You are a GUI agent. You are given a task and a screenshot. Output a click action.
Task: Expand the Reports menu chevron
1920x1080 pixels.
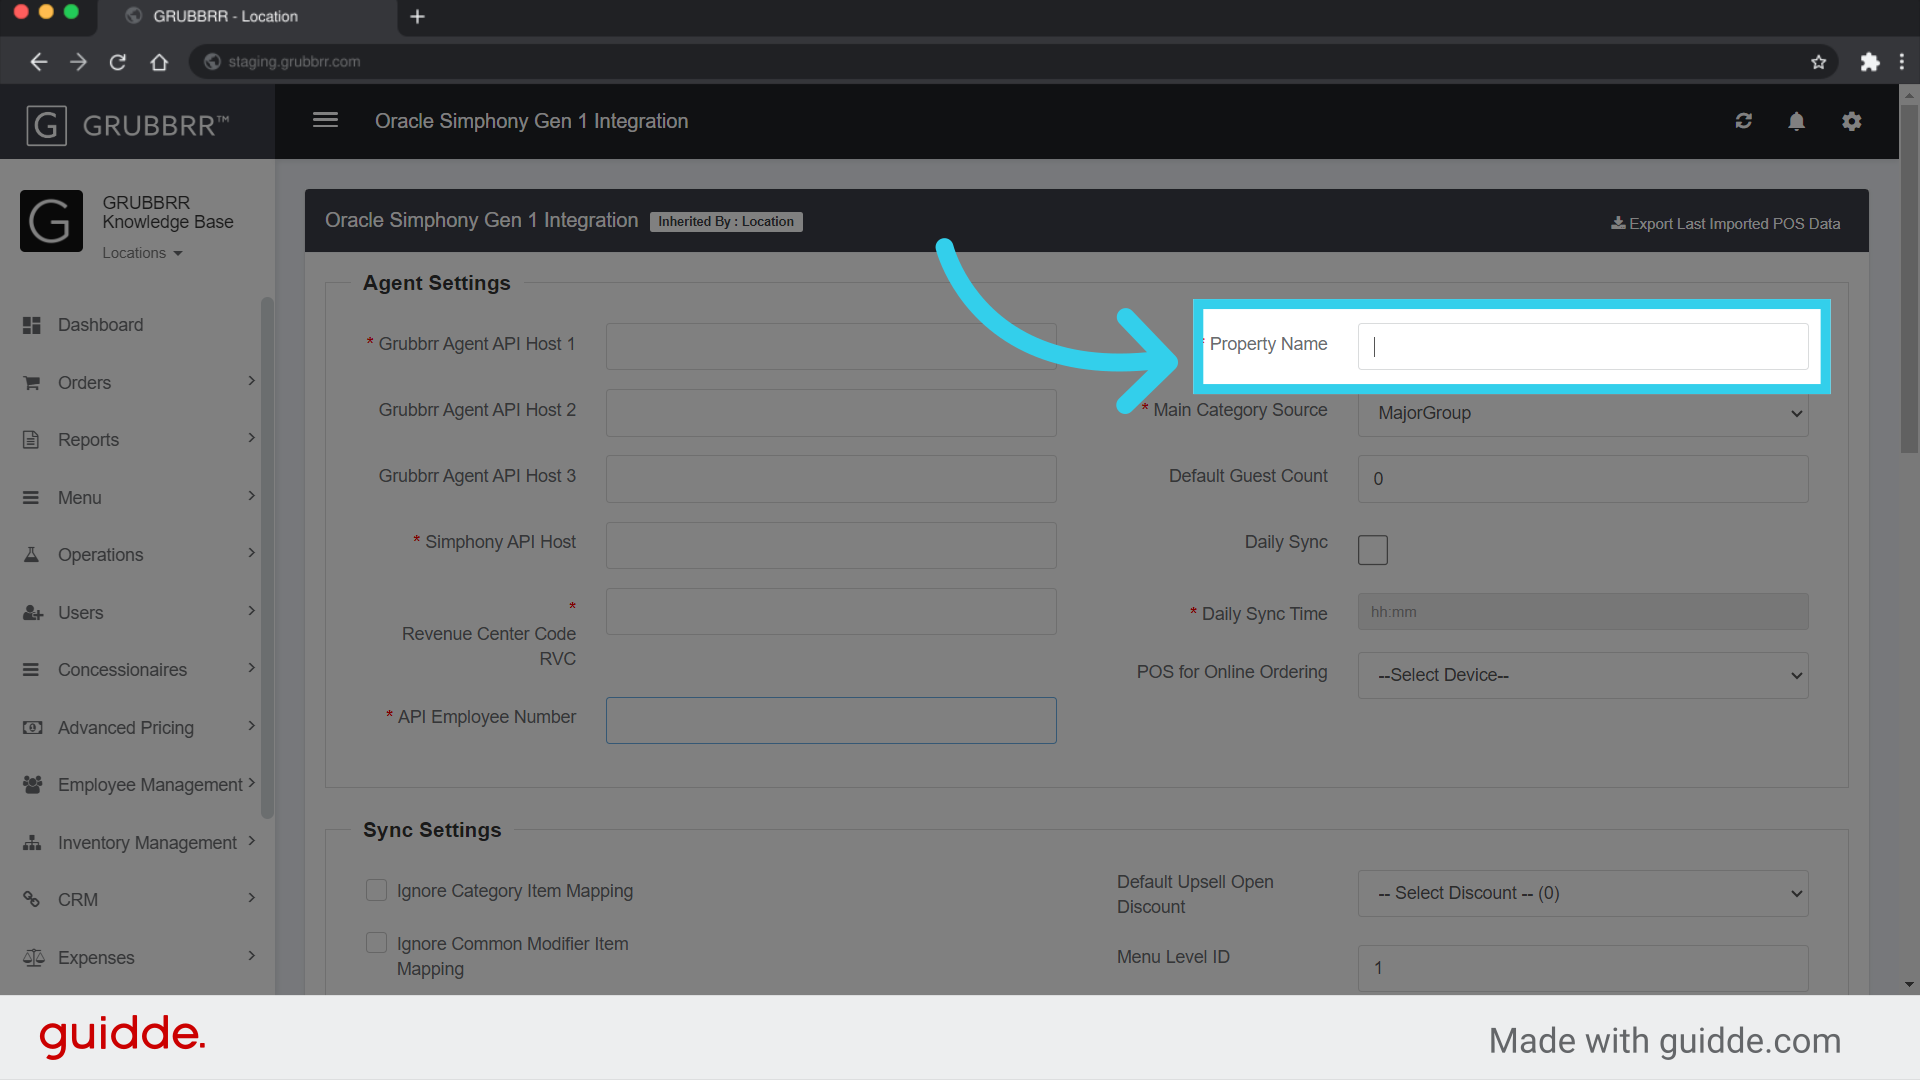tap(252, 438)
